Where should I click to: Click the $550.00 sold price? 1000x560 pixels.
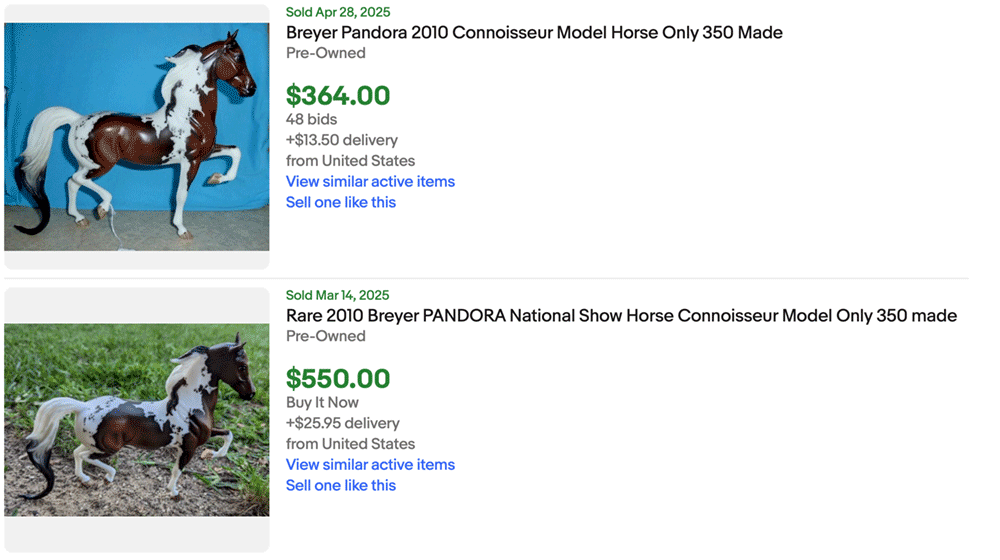coord(338,379)
